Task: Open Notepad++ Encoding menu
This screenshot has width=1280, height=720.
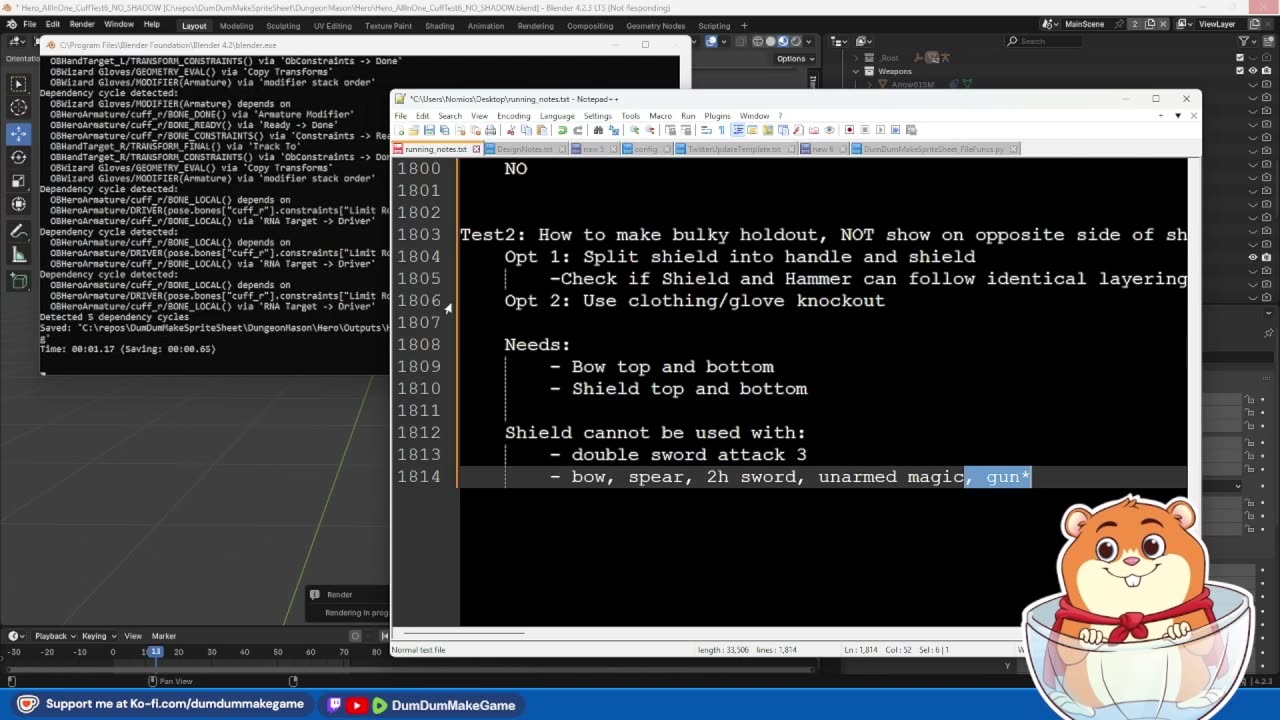Action: coord(513,116)
